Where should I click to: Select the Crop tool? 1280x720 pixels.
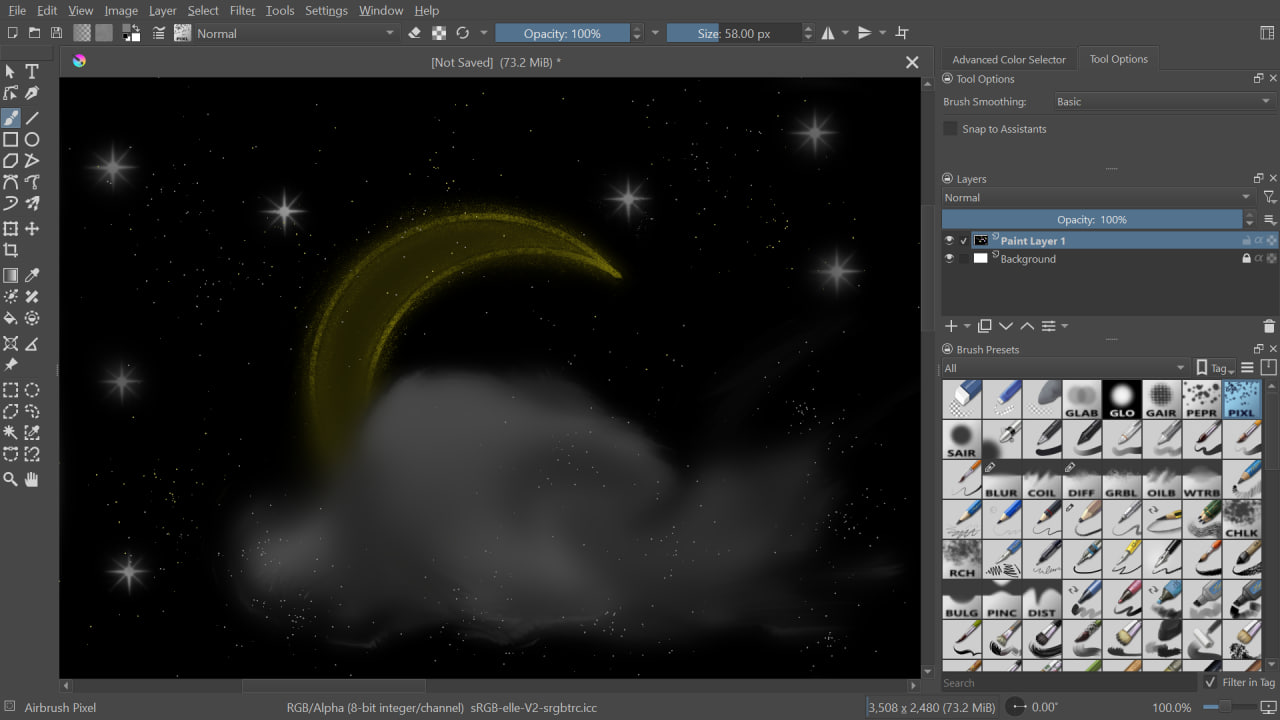tap(11, 251)
